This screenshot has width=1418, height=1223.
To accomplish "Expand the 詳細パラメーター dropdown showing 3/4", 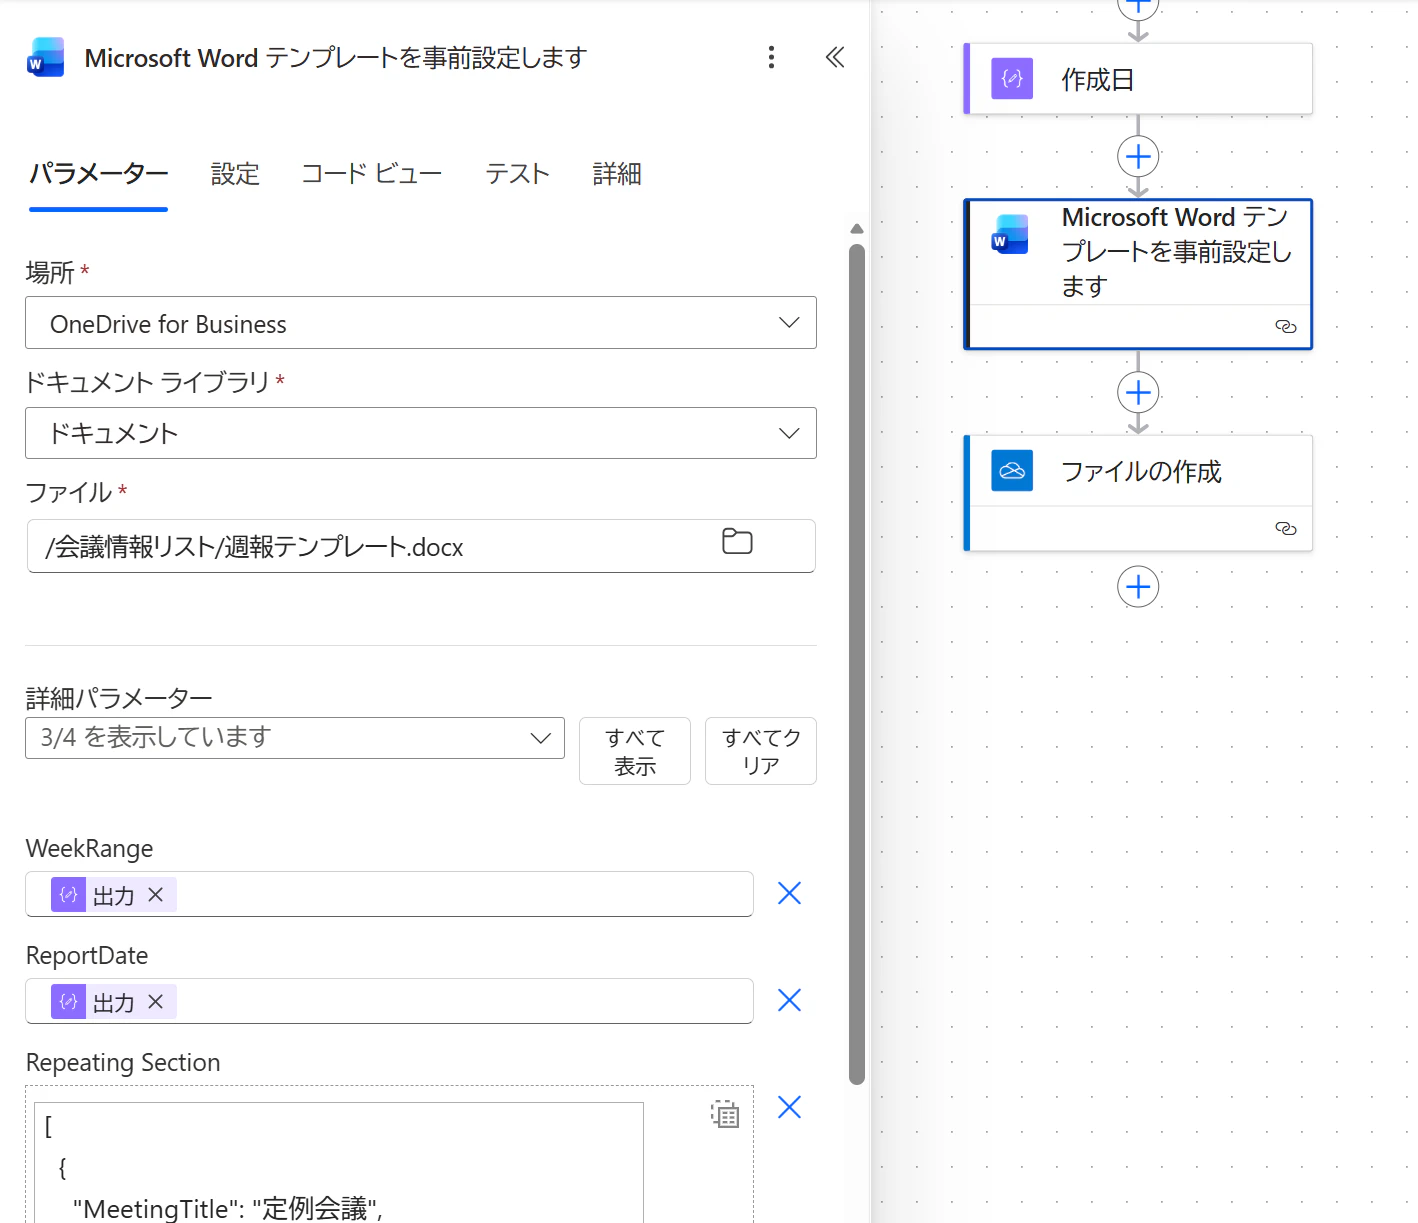I will [x=295, y=738].
